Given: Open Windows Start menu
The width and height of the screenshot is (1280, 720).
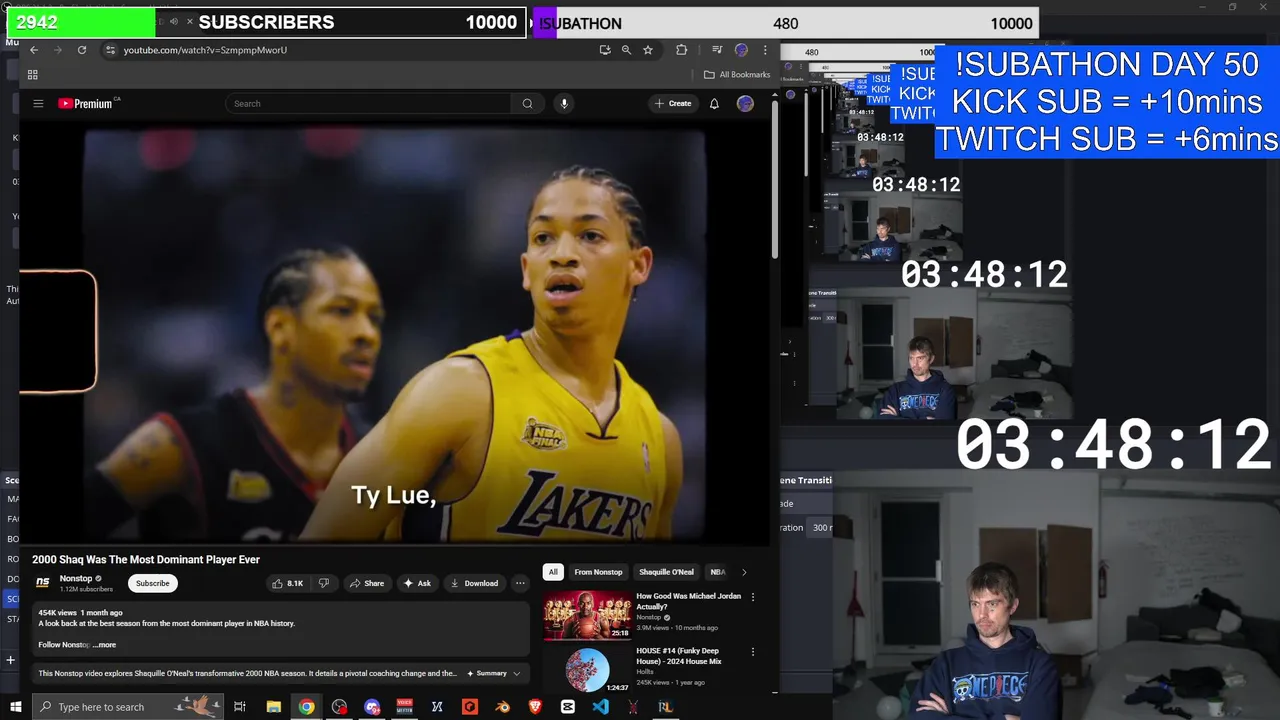Looking at the screenshot, I should (16, 707).
